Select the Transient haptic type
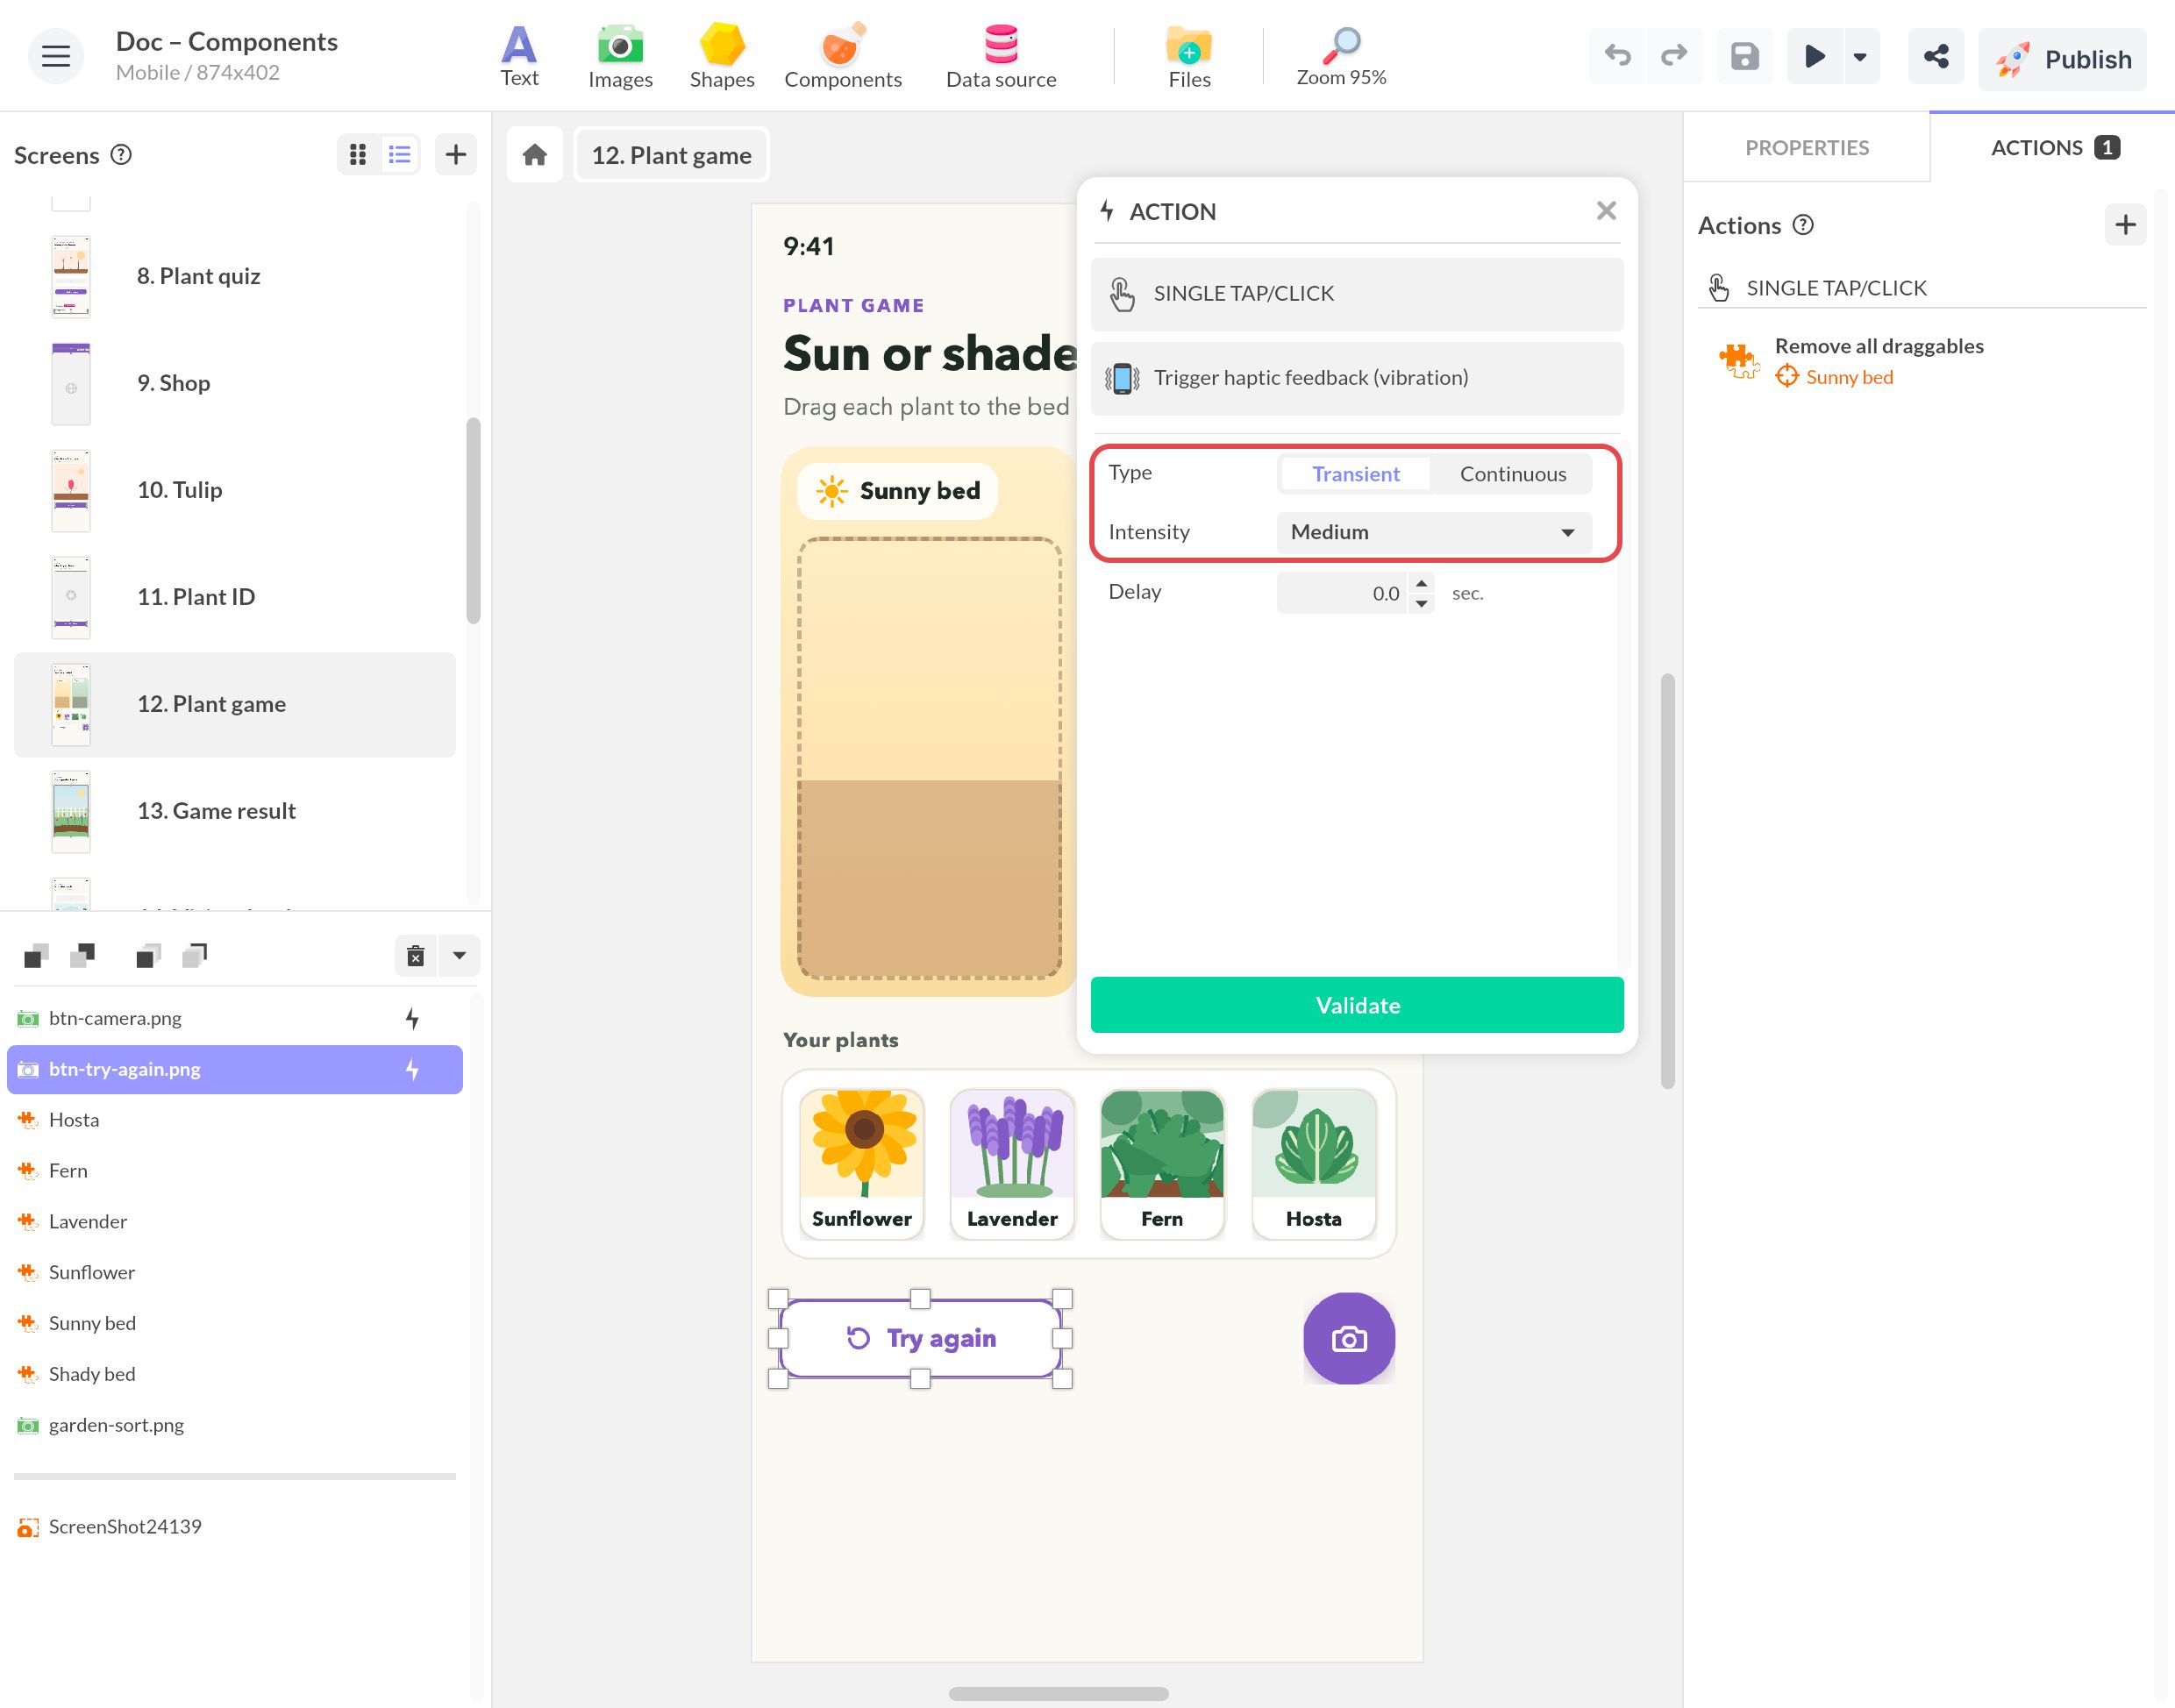 point(1355,474)
